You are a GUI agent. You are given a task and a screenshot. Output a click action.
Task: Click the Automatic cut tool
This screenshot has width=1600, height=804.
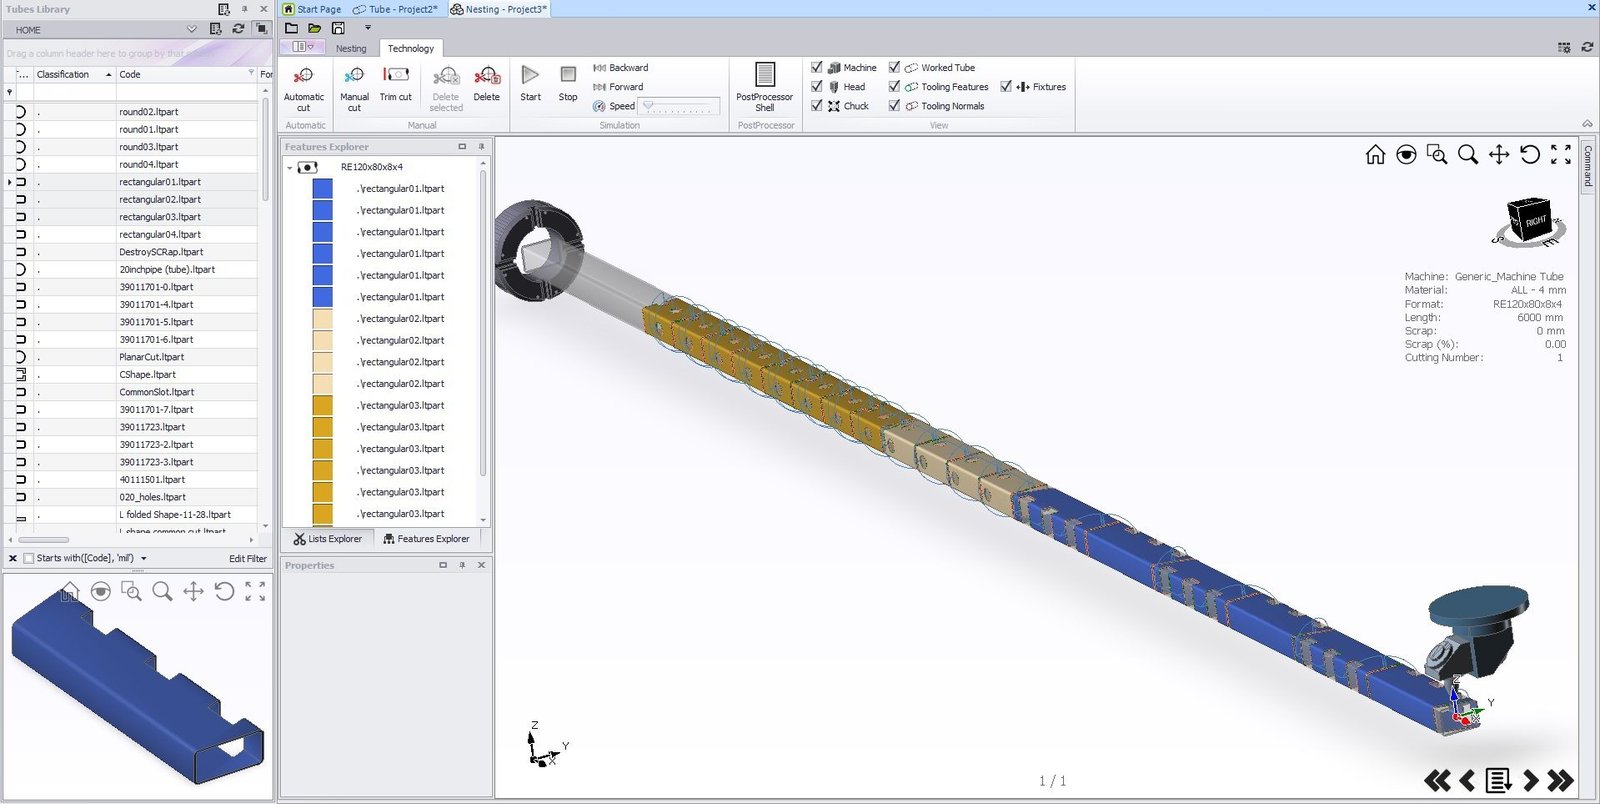(303, 87)
